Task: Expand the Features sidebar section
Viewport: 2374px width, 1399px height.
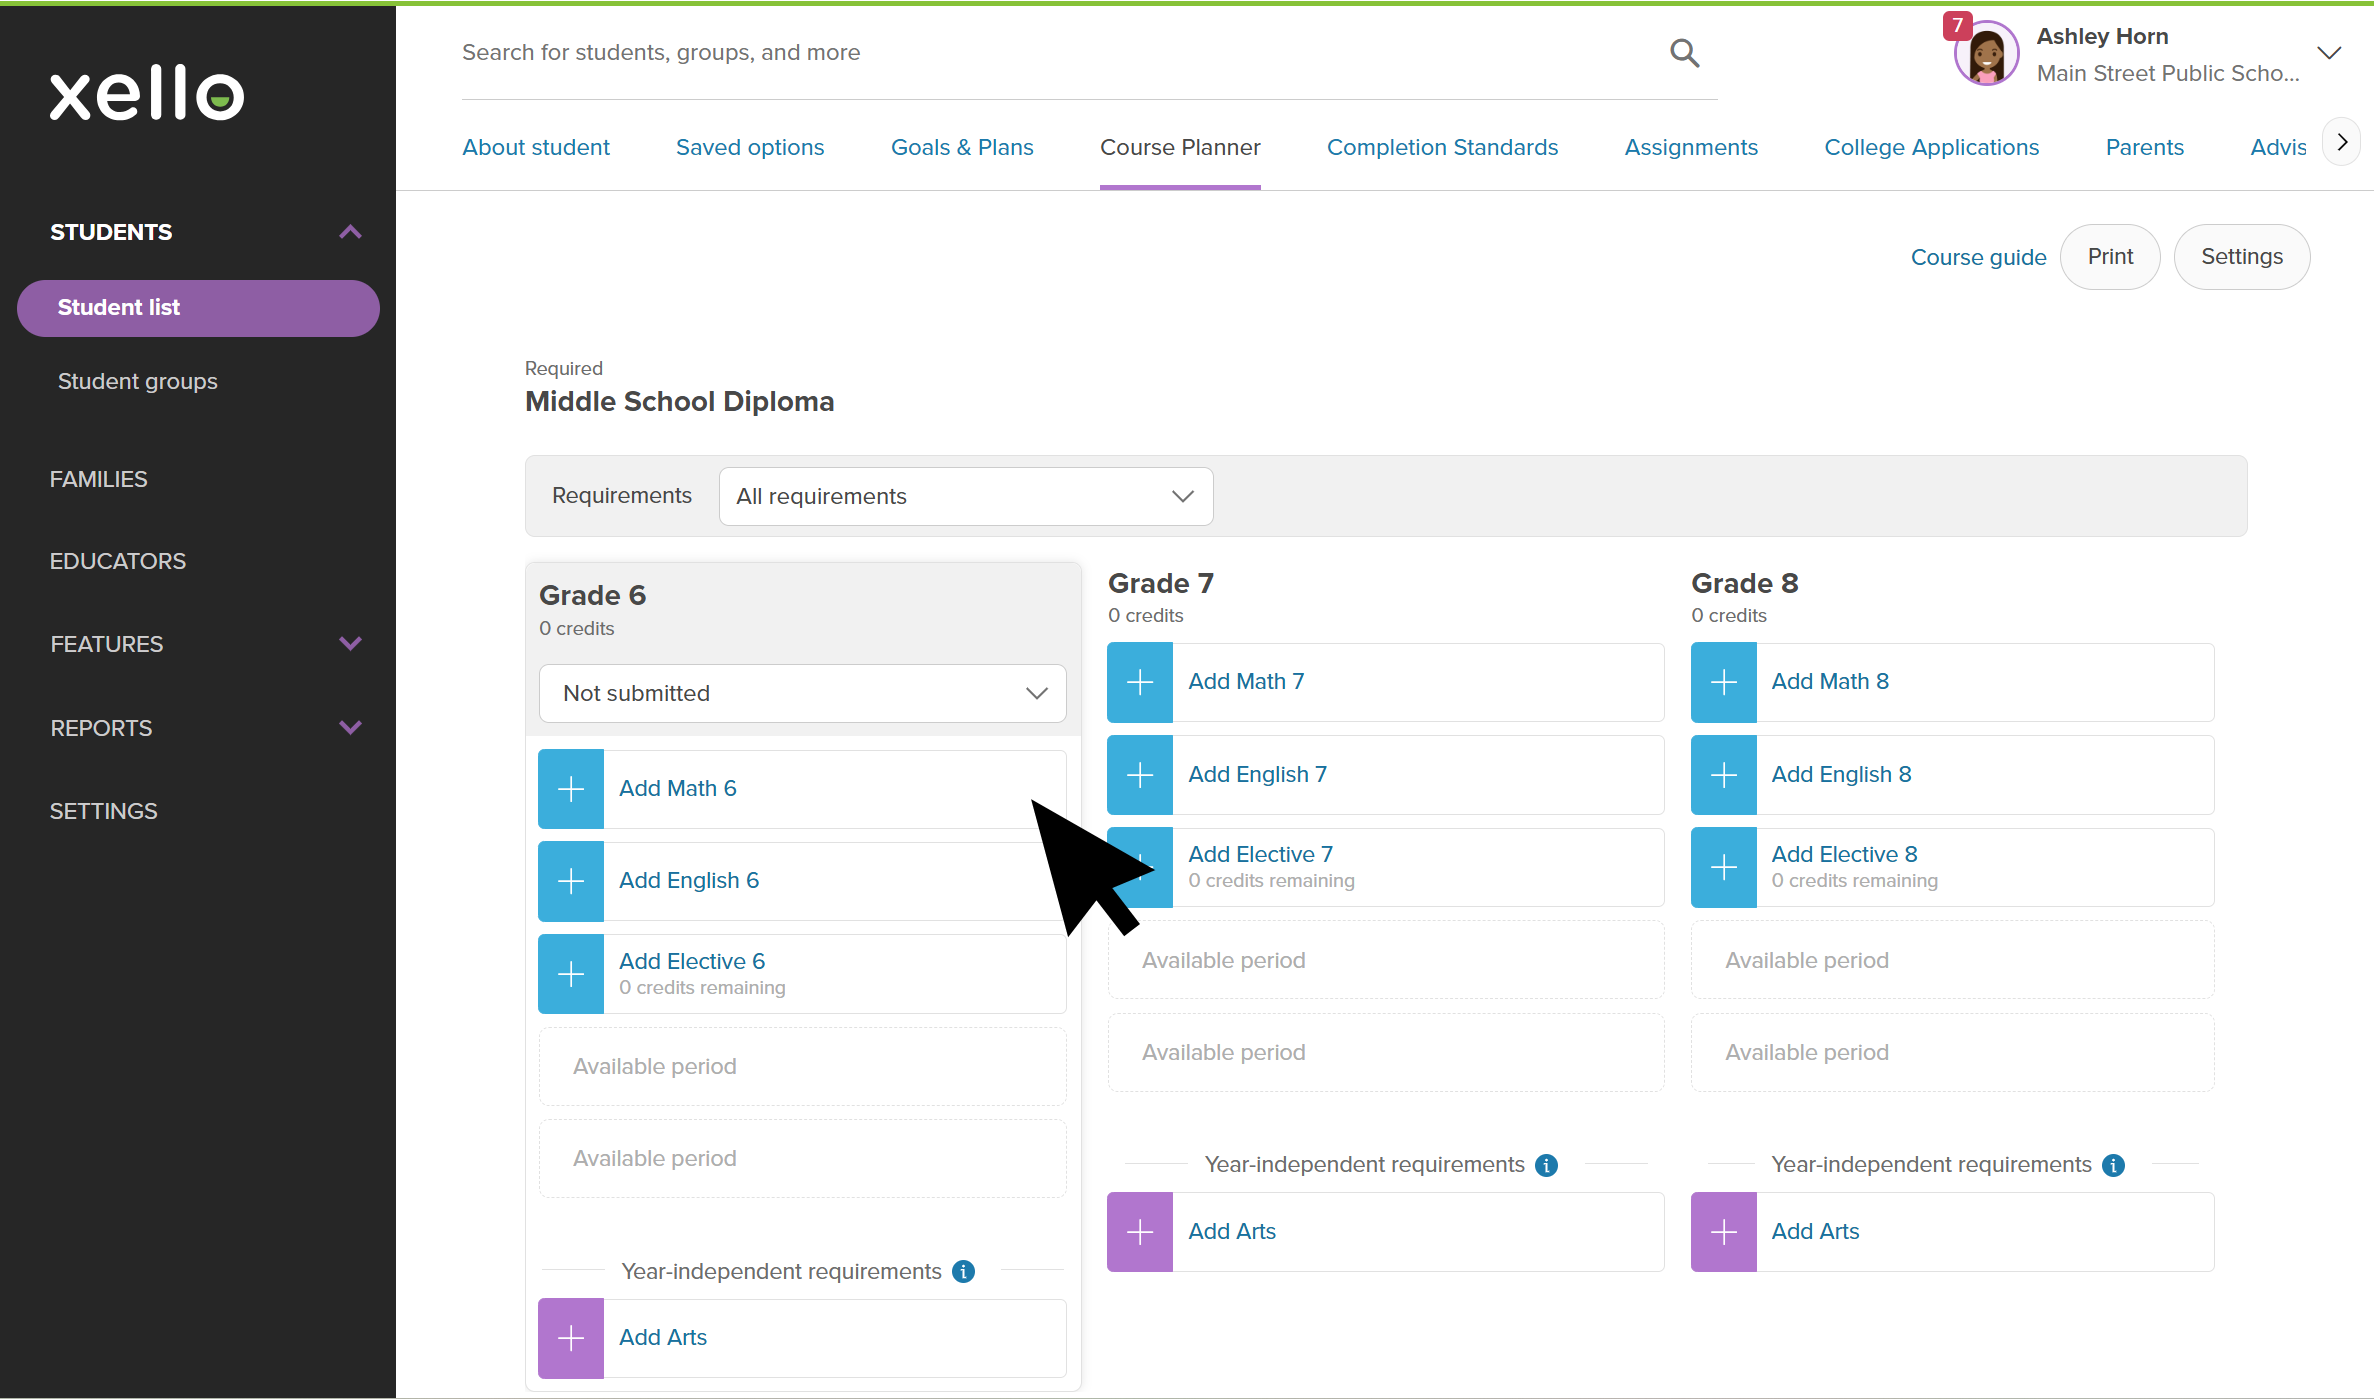Action: tap(349, 644)
